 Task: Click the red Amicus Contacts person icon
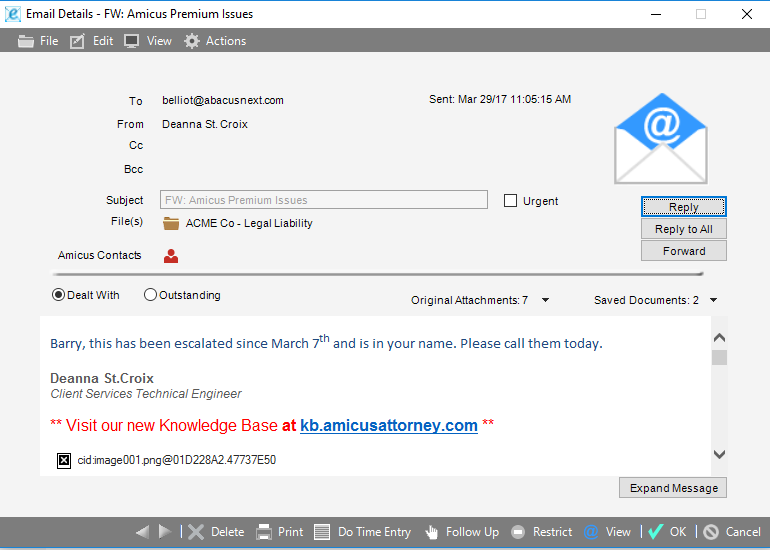point(171,256)
